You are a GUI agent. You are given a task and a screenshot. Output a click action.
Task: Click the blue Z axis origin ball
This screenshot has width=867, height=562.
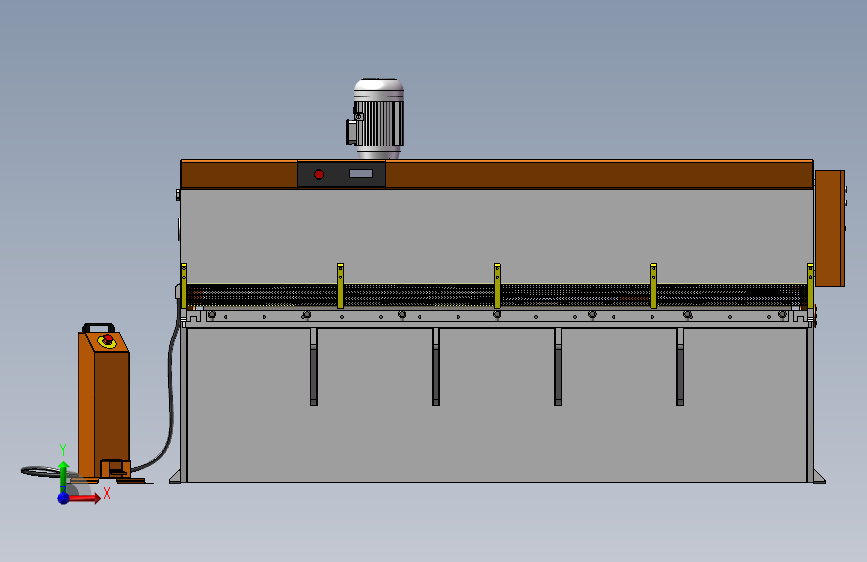point(64,498)
